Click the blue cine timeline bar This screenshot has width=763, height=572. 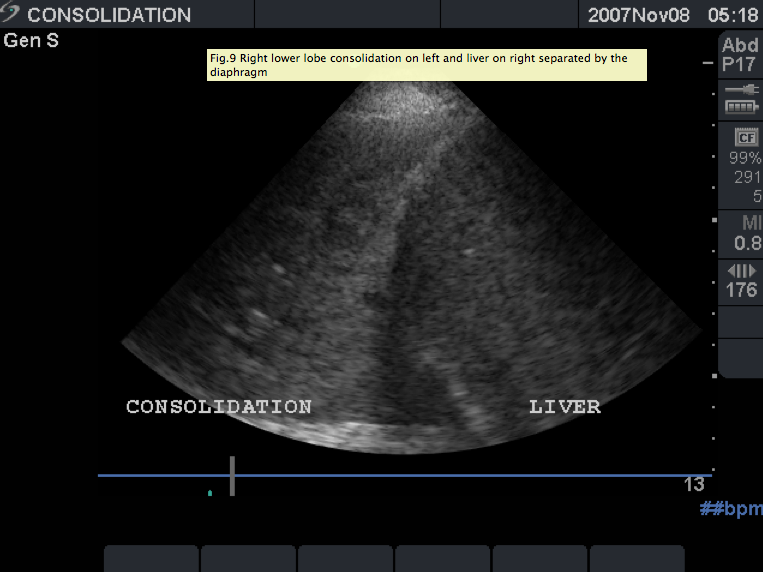[405, 475]
